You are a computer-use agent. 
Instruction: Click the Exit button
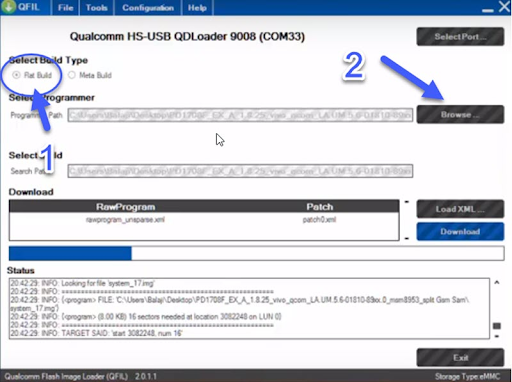pos(460,358)
